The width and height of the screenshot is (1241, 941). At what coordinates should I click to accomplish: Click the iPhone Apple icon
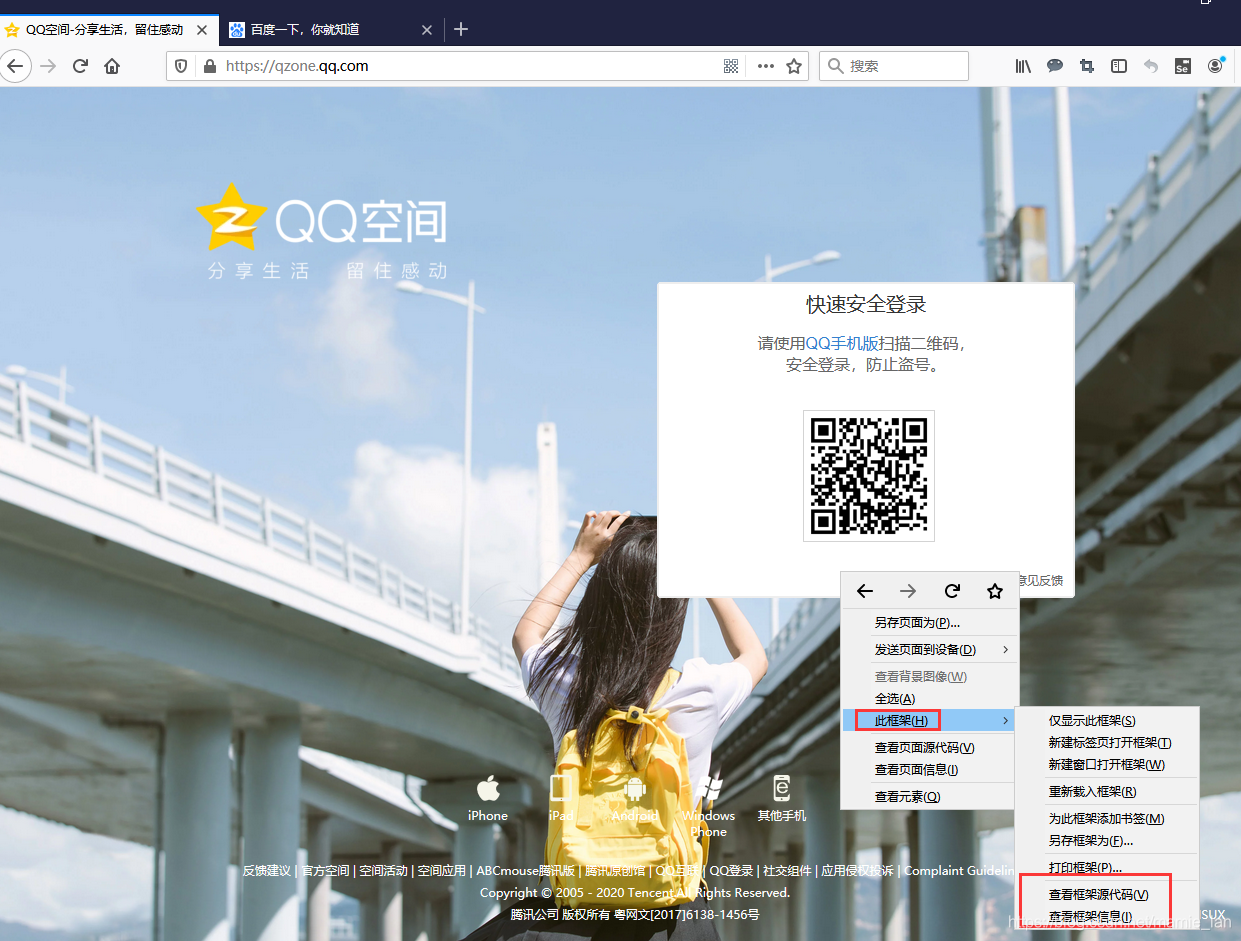[488, 788]
